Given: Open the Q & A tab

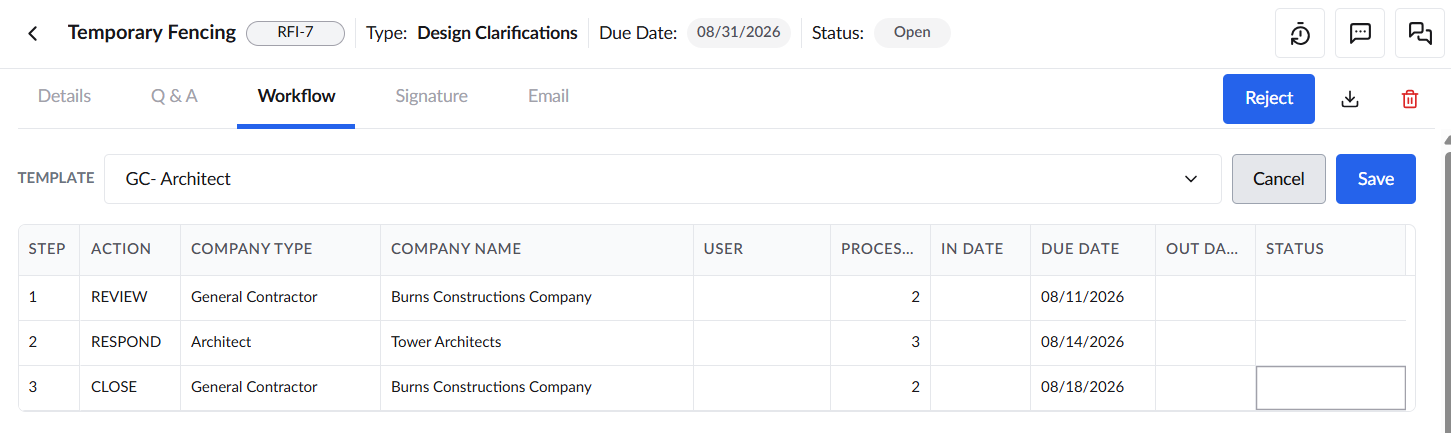Looking at the screenshot, I should (x=174, y=96).
